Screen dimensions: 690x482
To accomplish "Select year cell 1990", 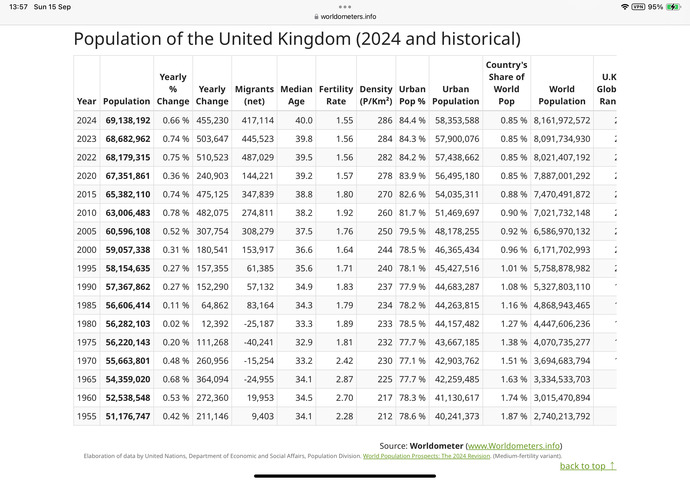I will point(86,287).
